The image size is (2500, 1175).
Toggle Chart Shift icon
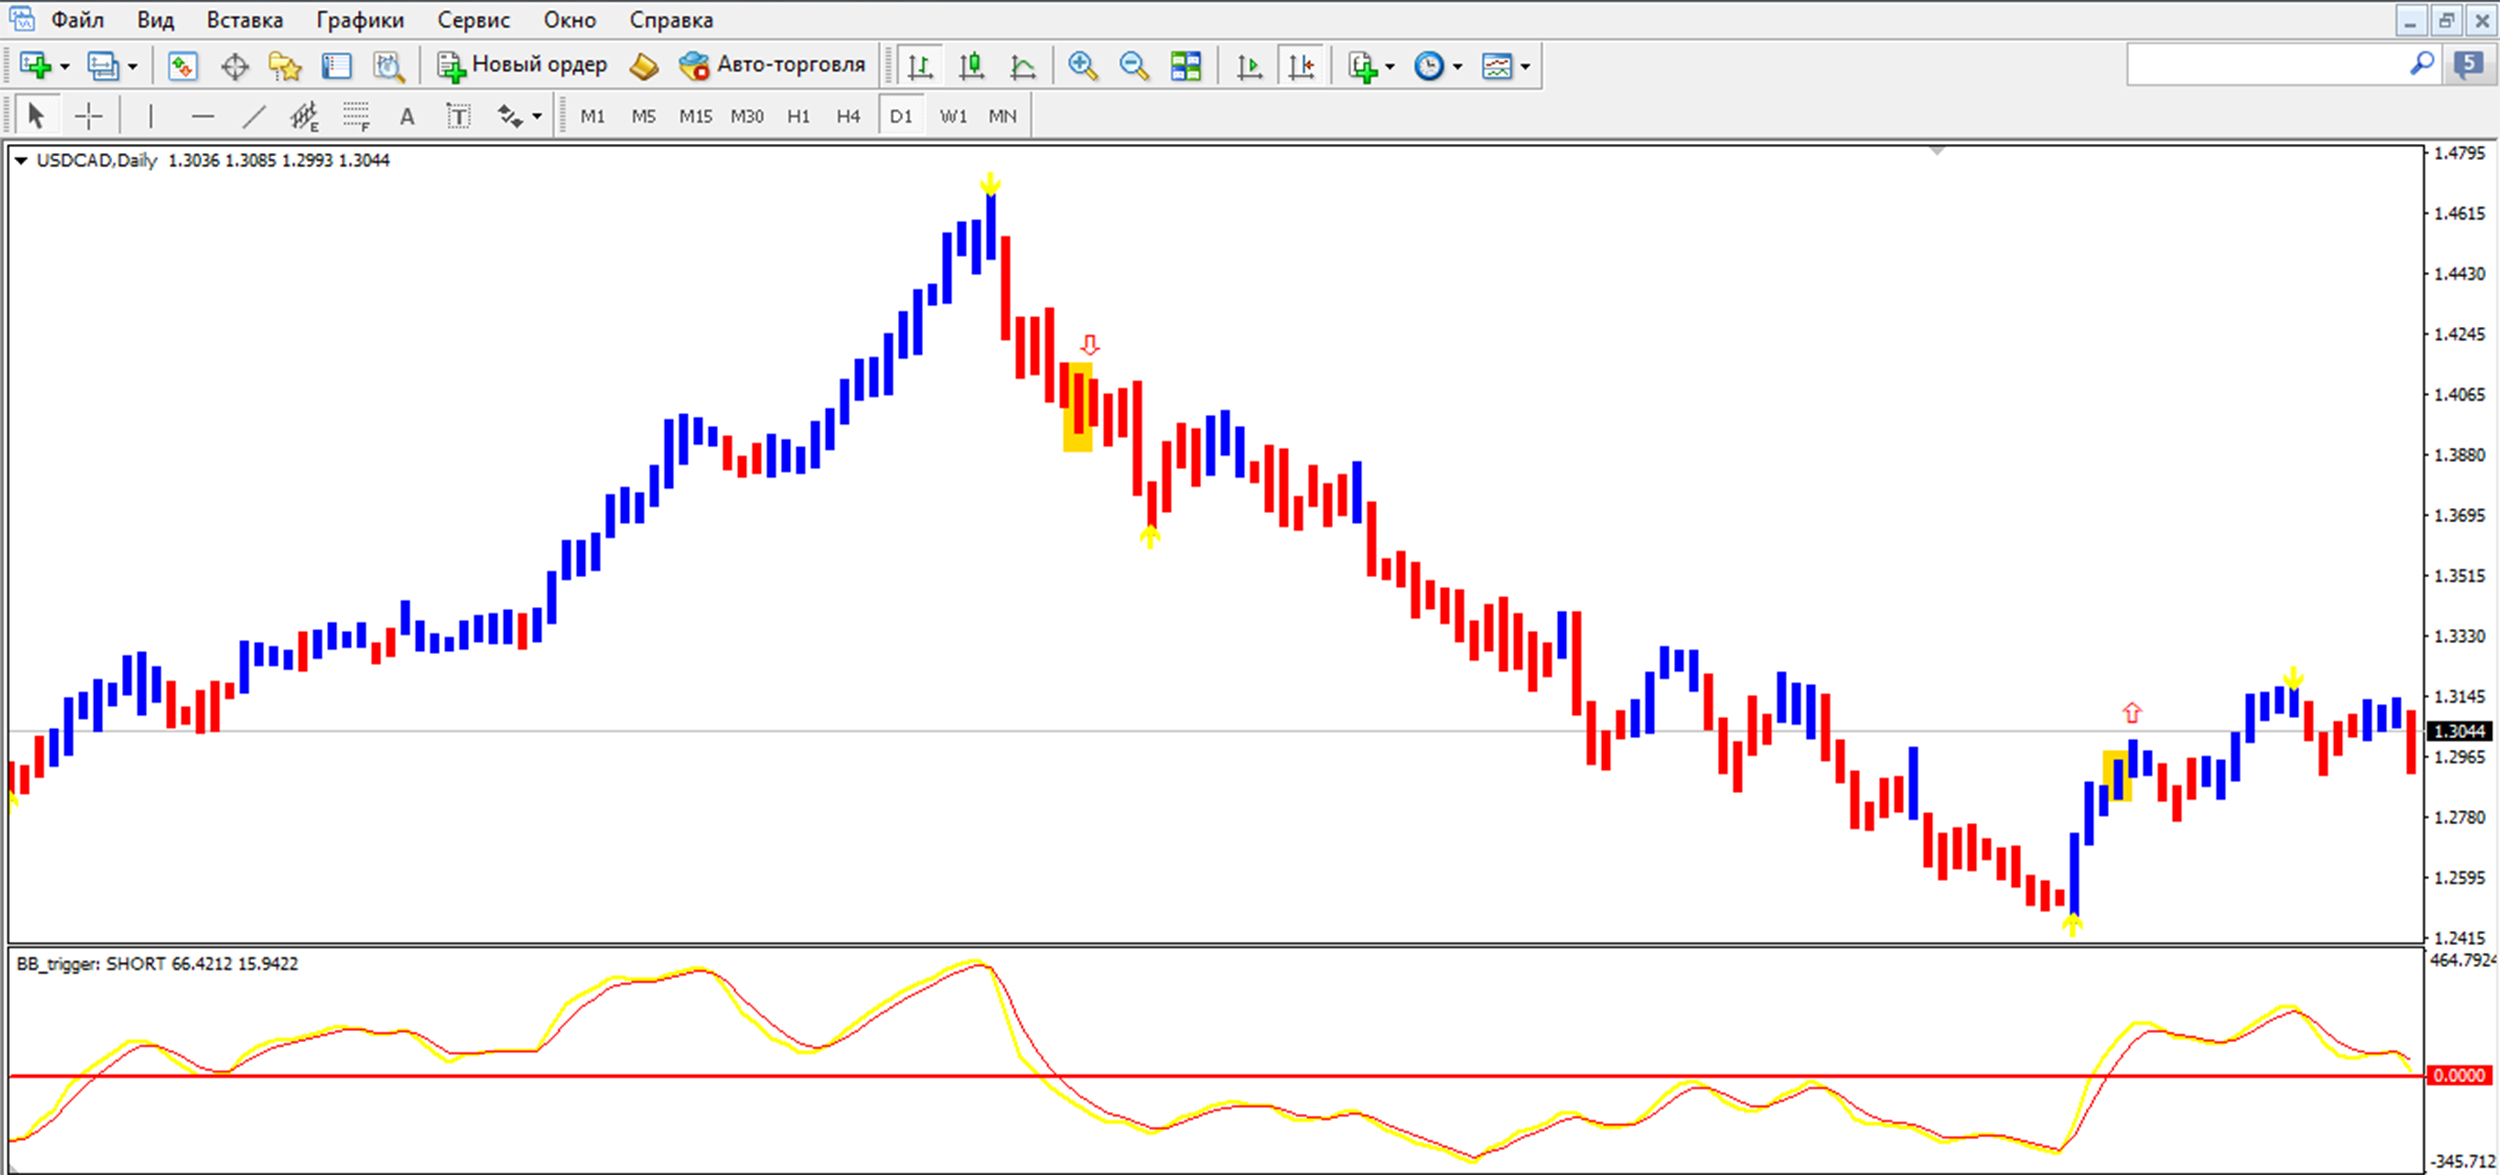(1302, 66)
